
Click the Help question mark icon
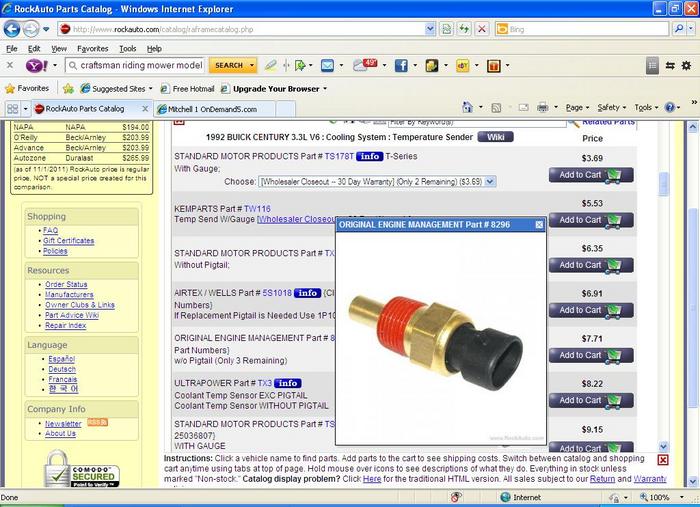[669, 108]
